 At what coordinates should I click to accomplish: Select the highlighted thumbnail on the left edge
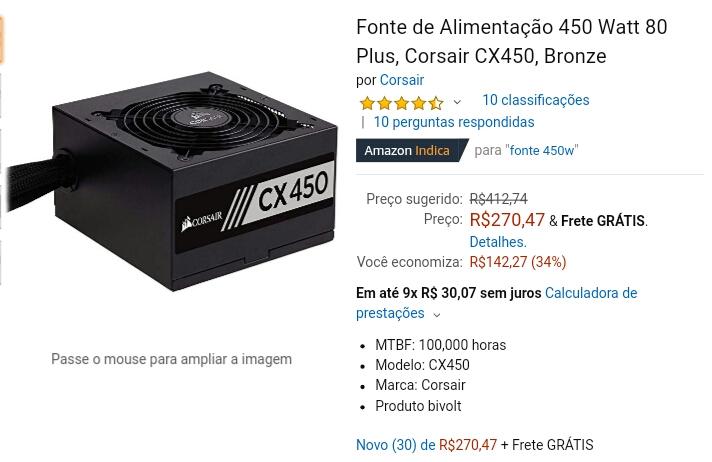click(x=2, y=40)
